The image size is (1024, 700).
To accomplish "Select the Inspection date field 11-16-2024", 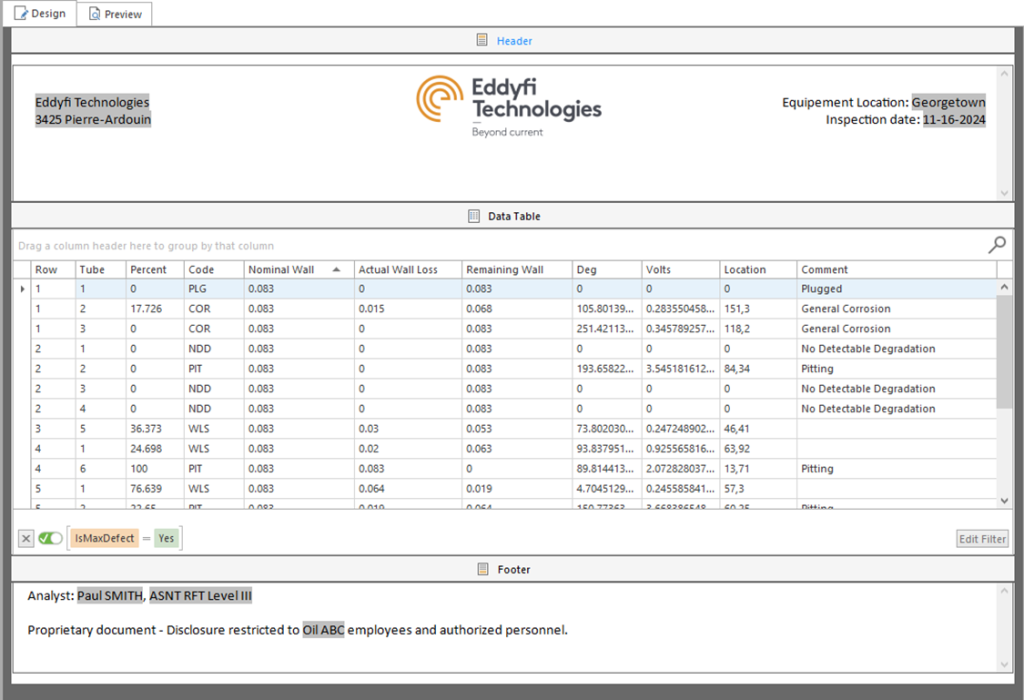I will tap(953, 120).
